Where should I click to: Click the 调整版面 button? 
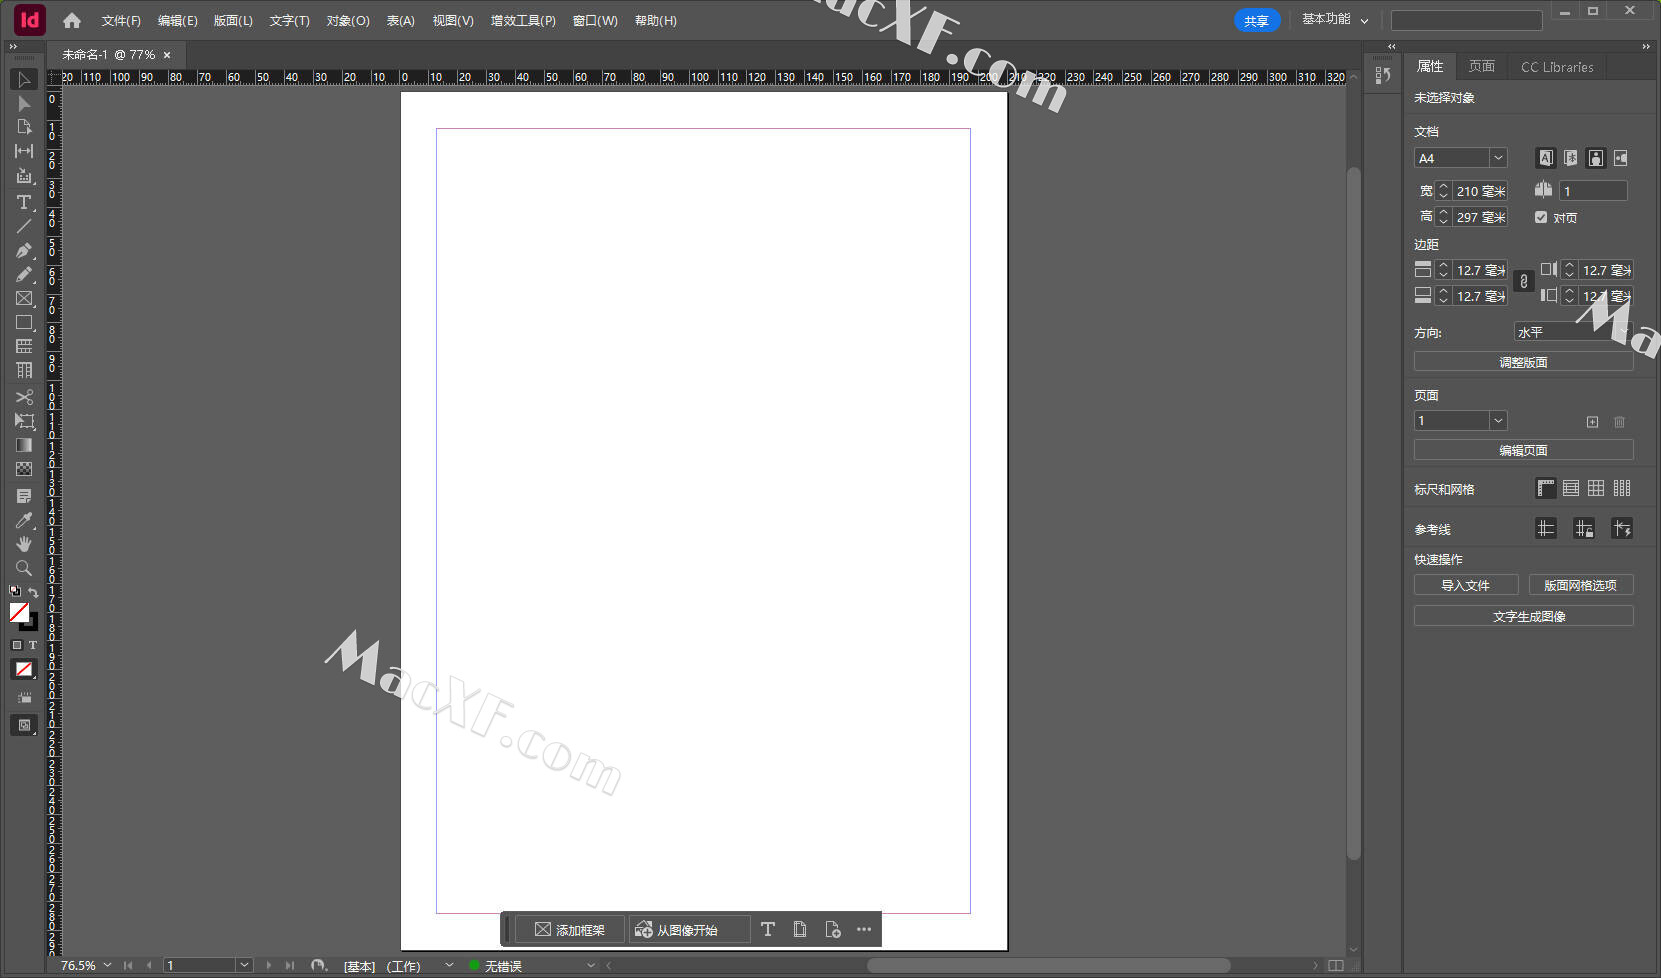[1522, 362]
